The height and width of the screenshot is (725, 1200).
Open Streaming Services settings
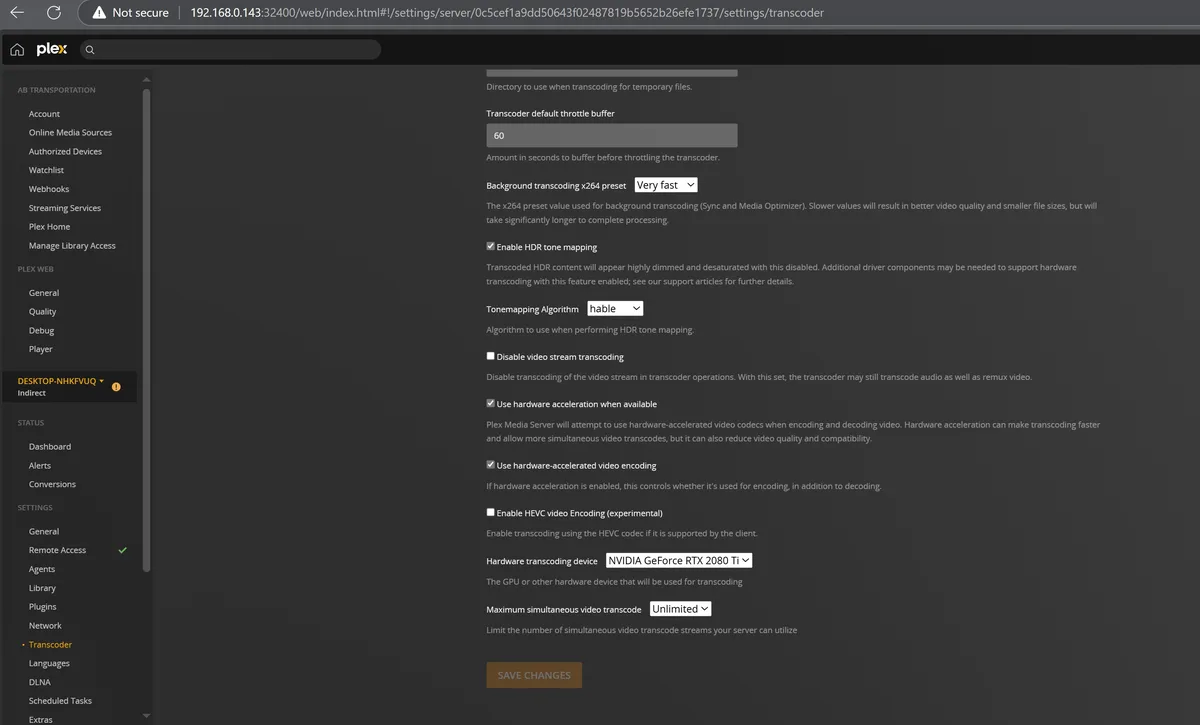65,208
